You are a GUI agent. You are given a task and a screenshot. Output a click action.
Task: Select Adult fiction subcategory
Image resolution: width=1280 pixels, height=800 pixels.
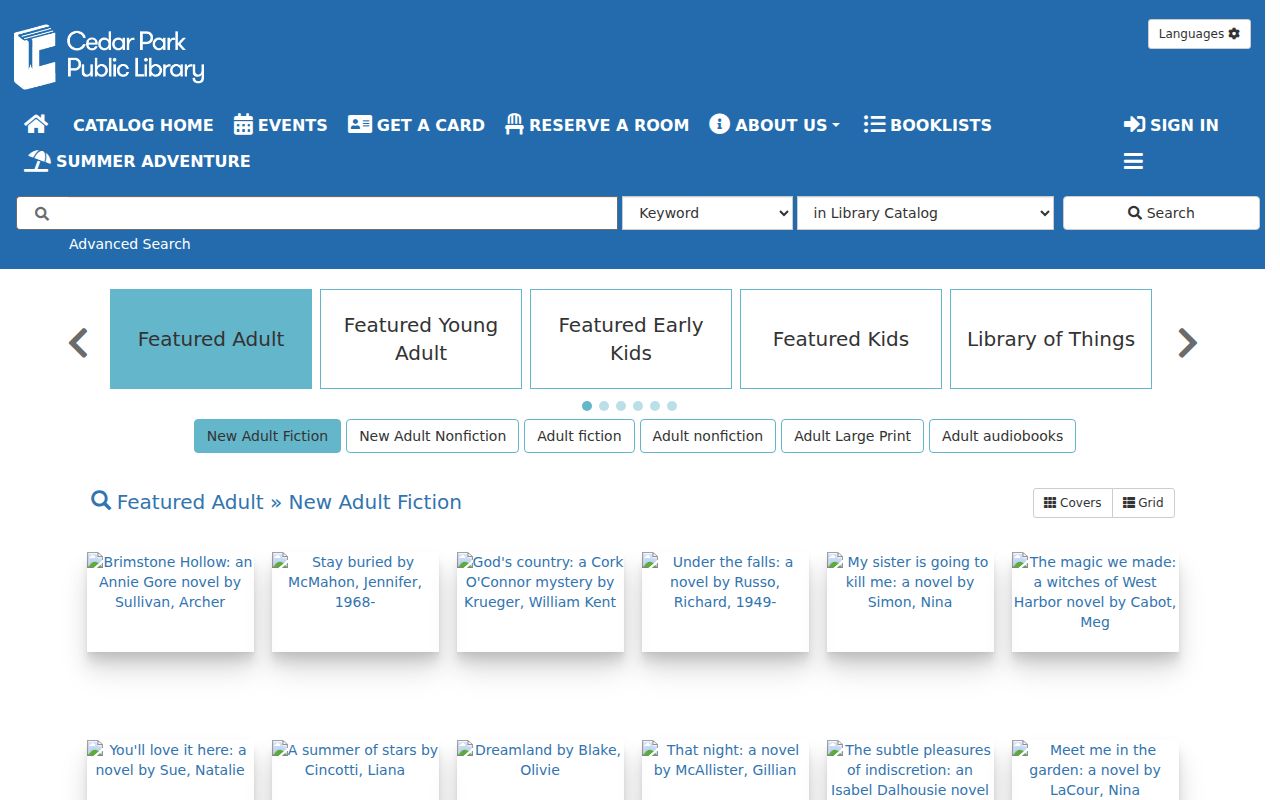click(579, 436)
